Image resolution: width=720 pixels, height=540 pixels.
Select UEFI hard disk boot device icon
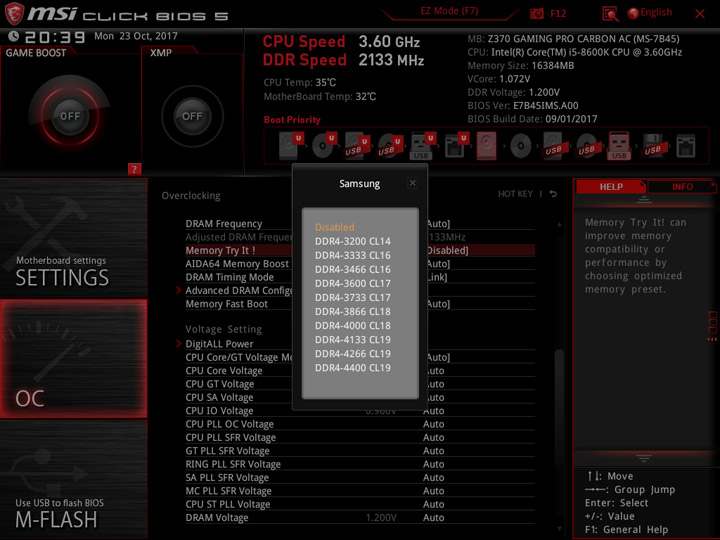(x=291, y=145)
